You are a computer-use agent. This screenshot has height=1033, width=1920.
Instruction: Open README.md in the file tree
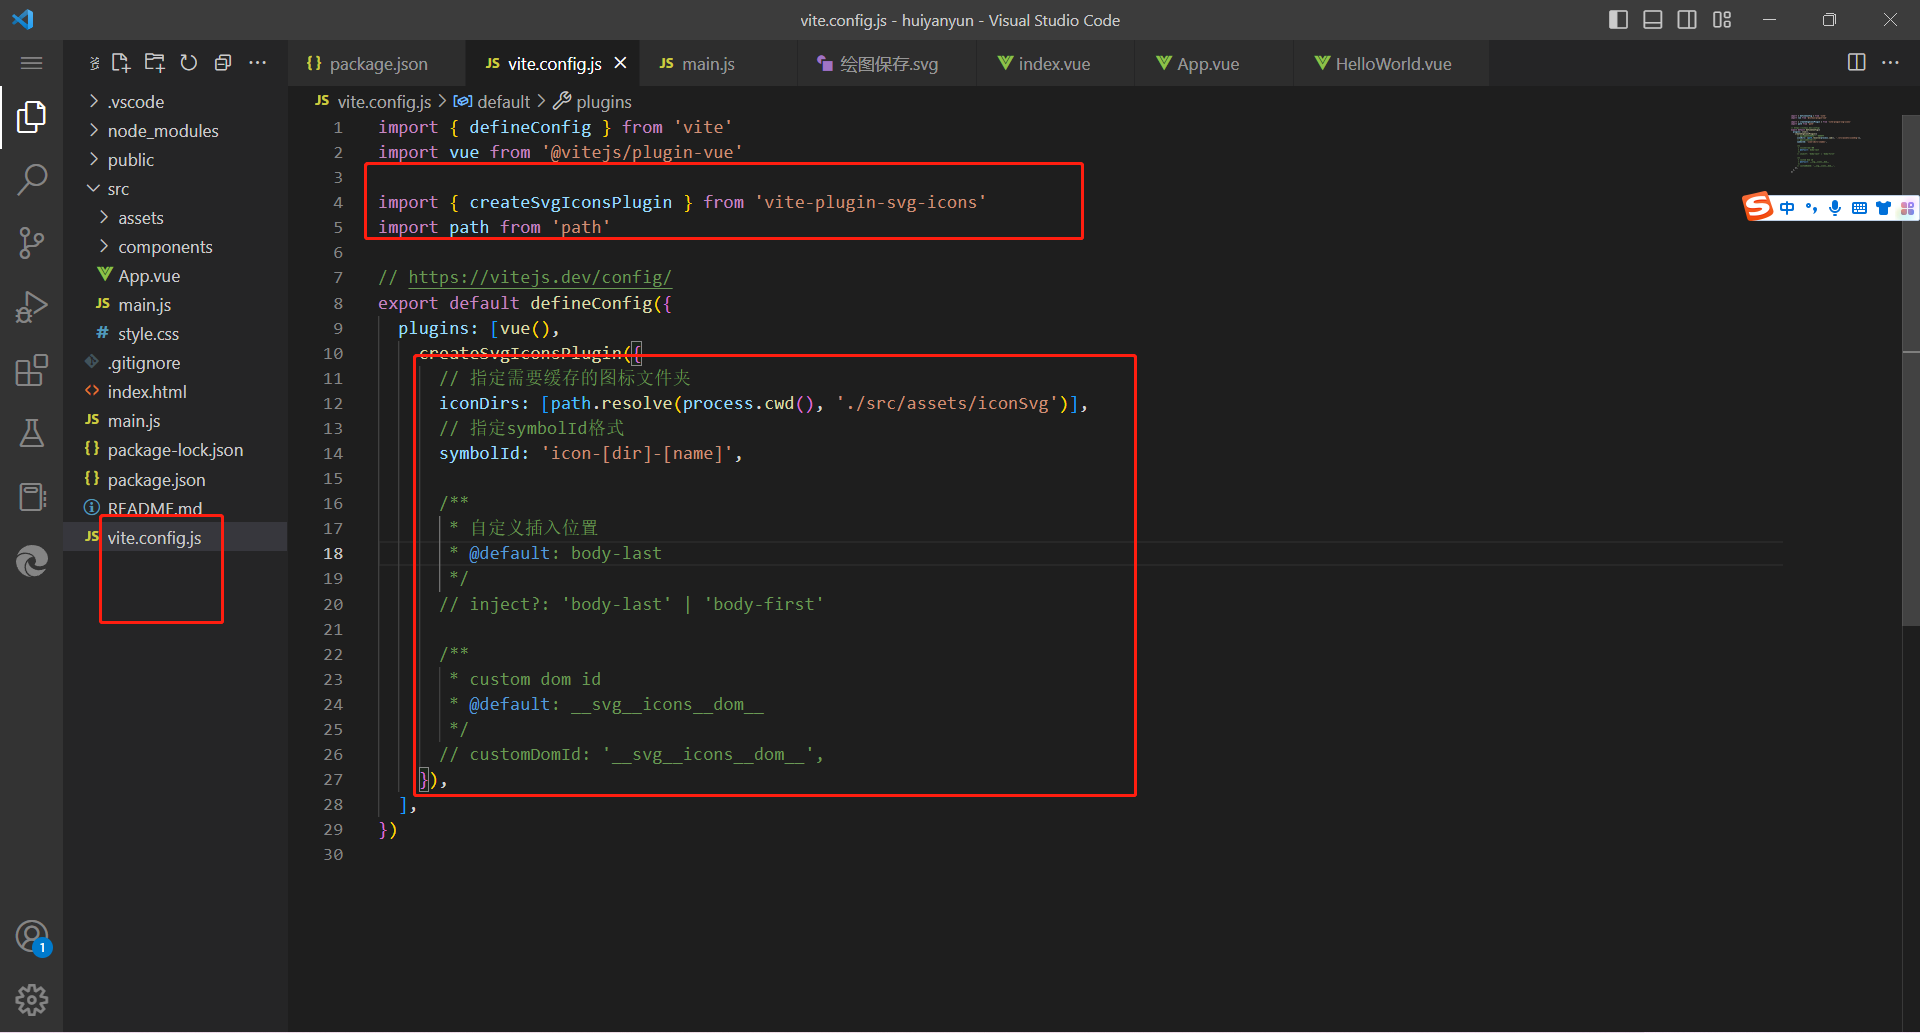[175, 508]
